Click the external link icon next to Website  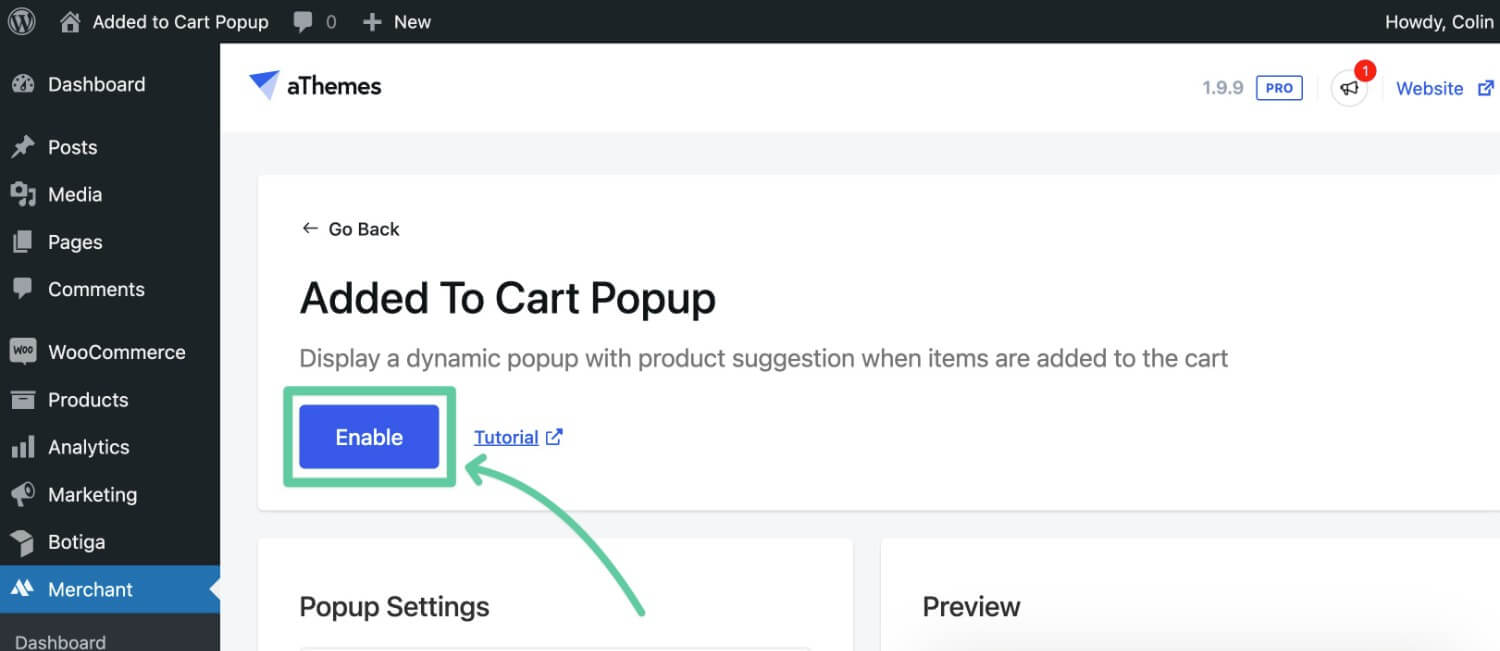click(1484, 88)
